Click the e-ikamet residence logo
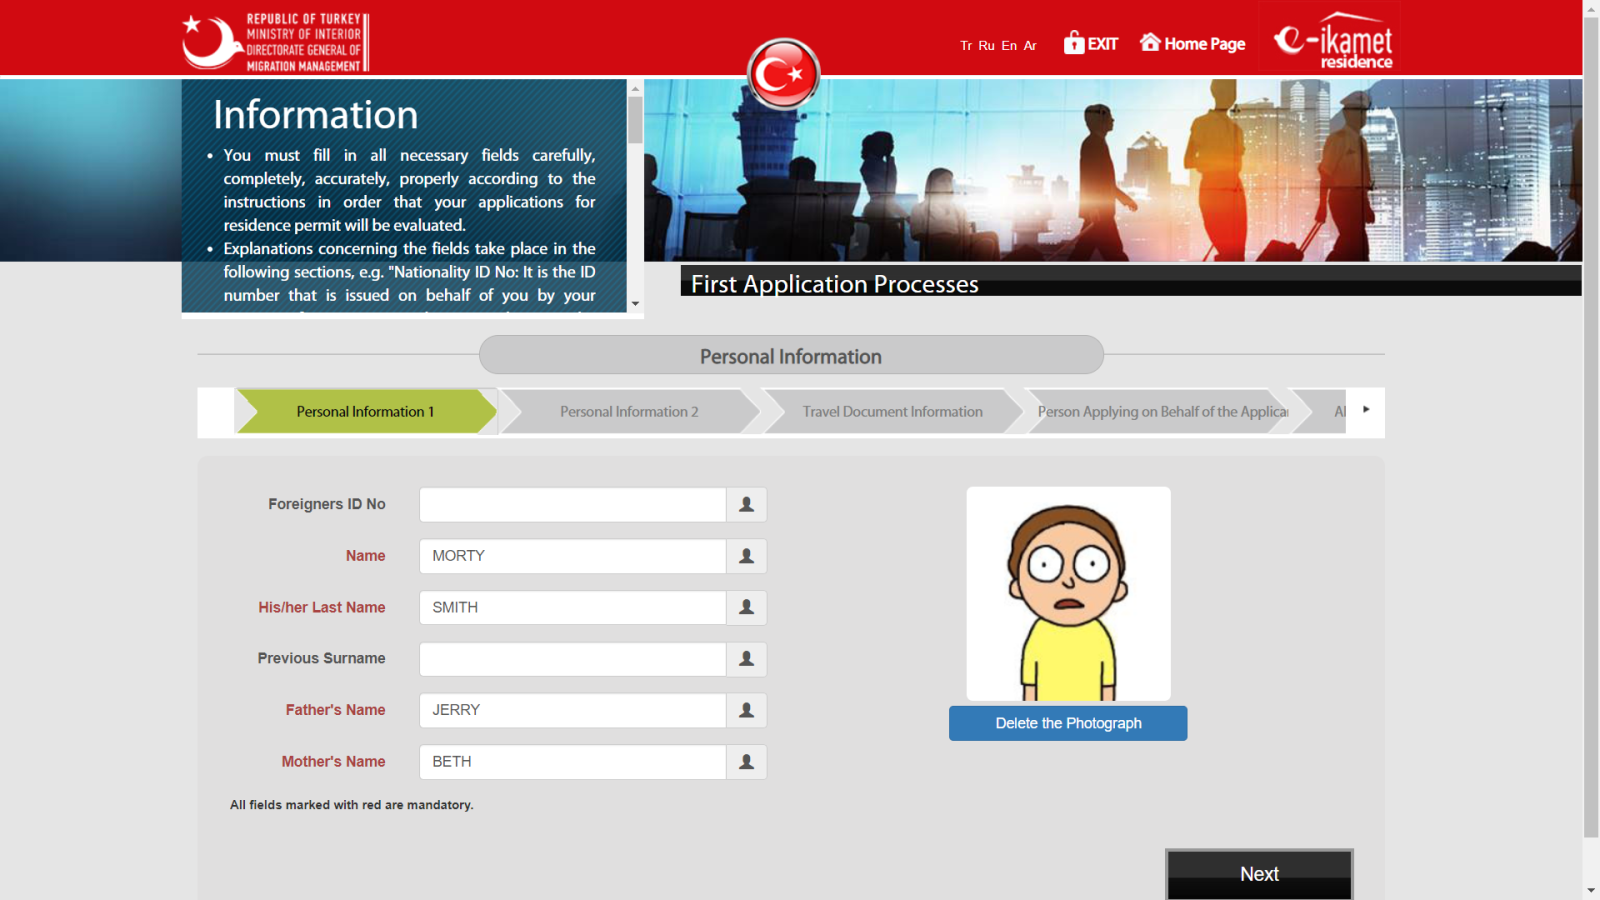The width and height of the screenshot is (1600, 900). point(1332,41)
